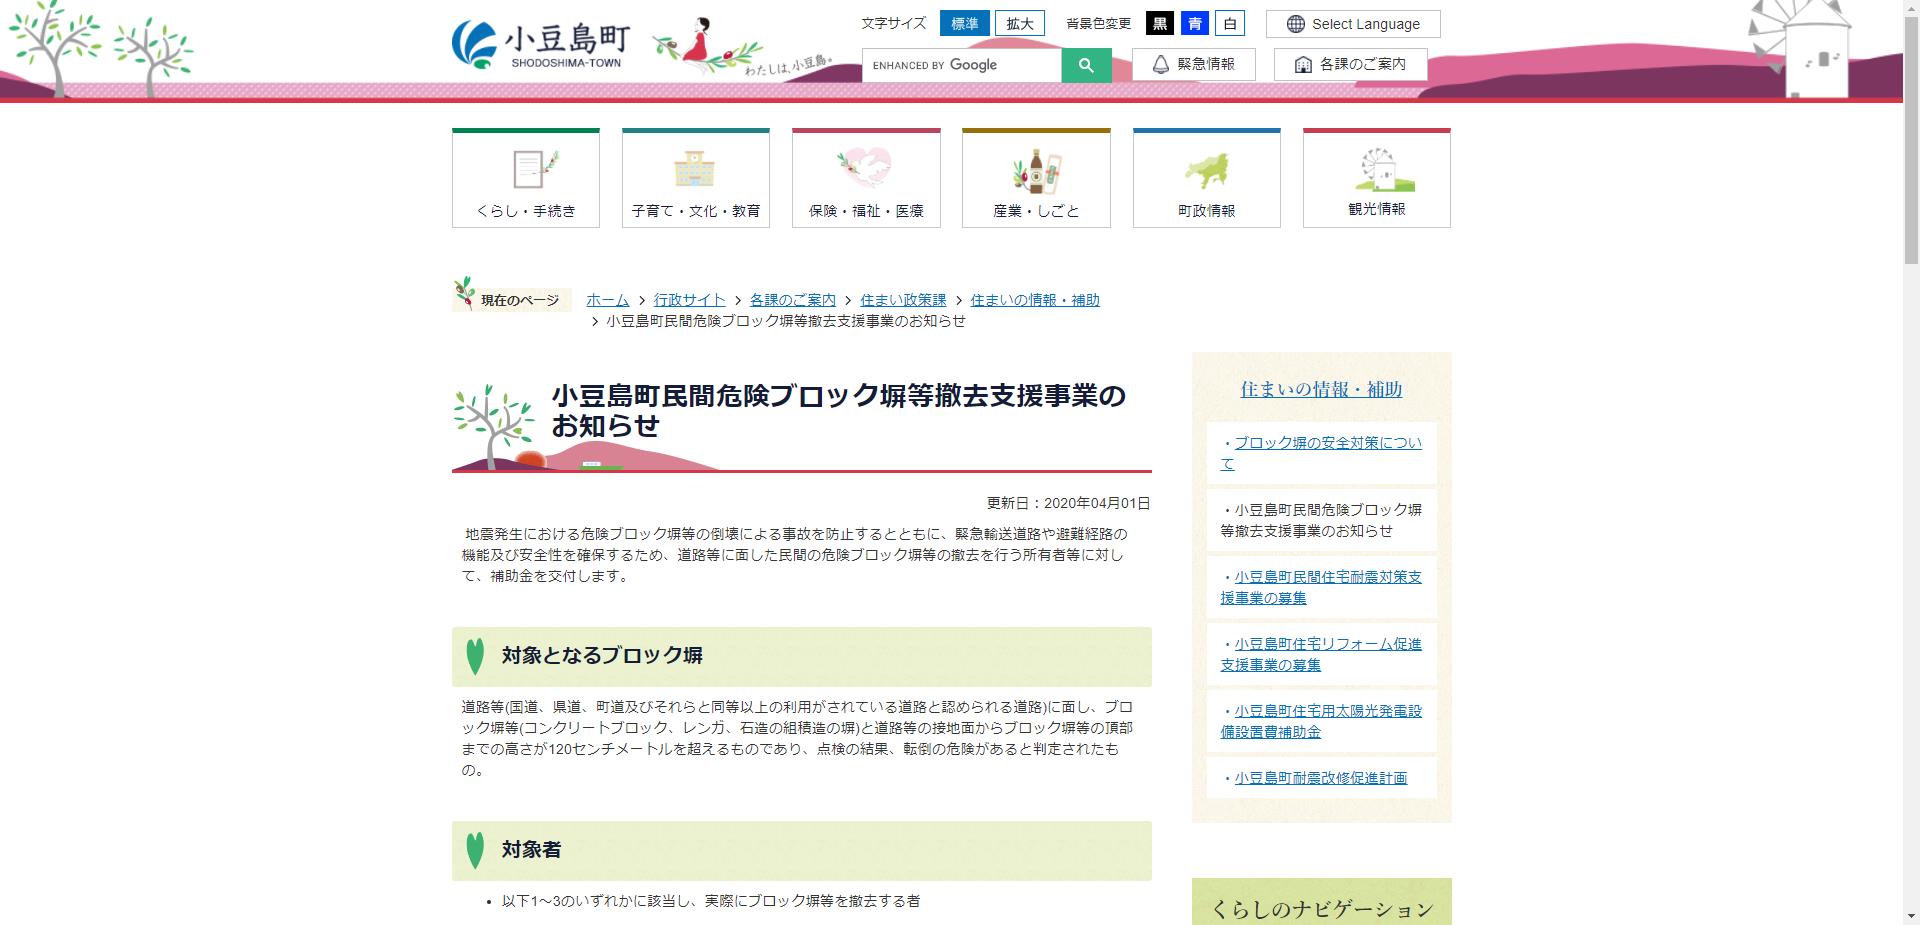Click inside the Google search field

click(x=960, y=64)
